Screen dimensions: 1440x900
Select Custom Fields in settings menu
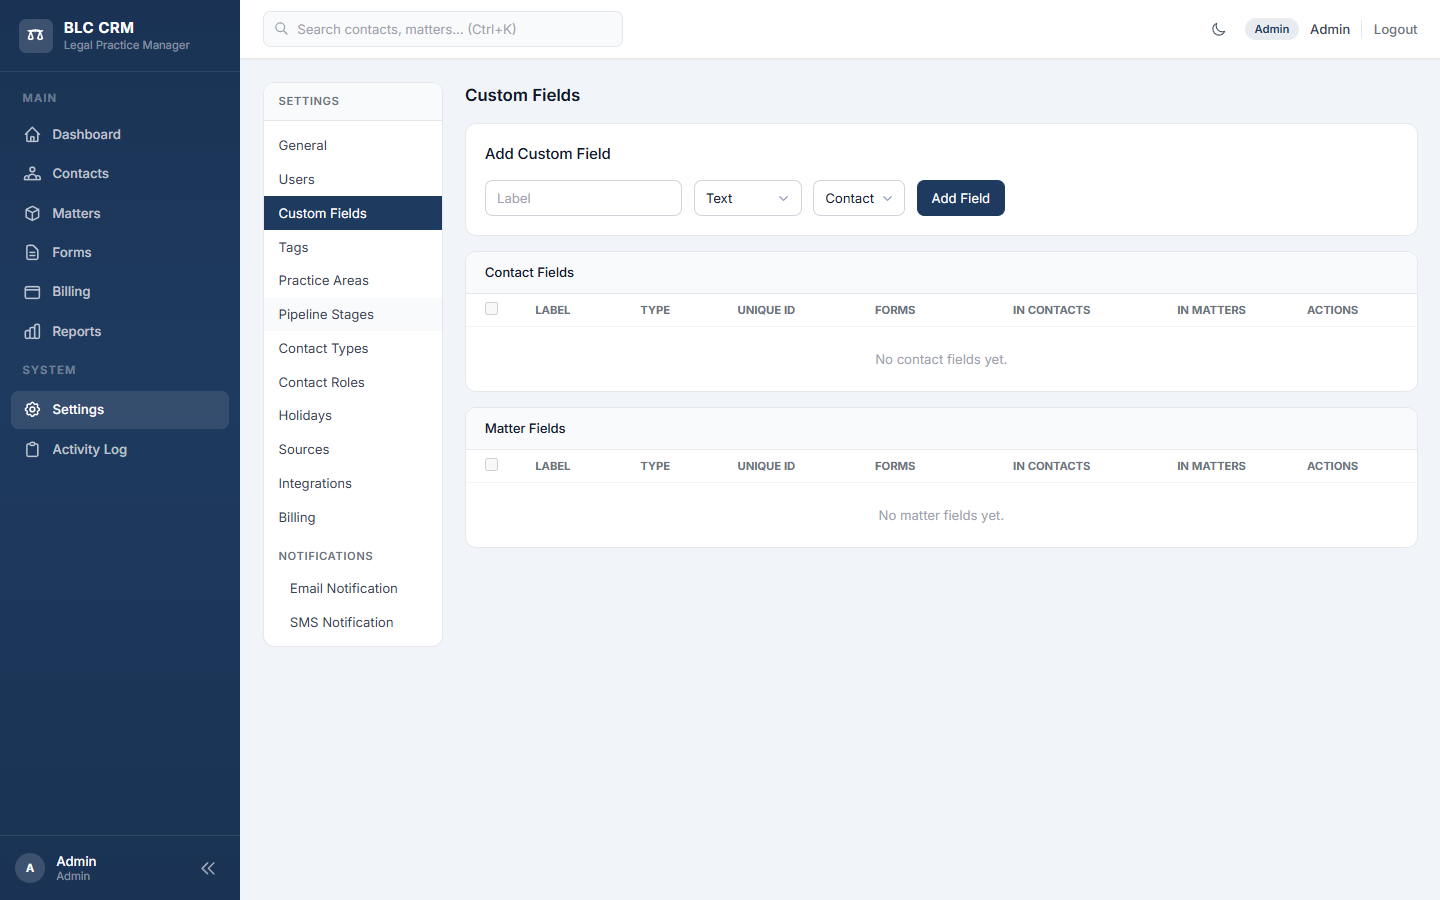(353, 213)
